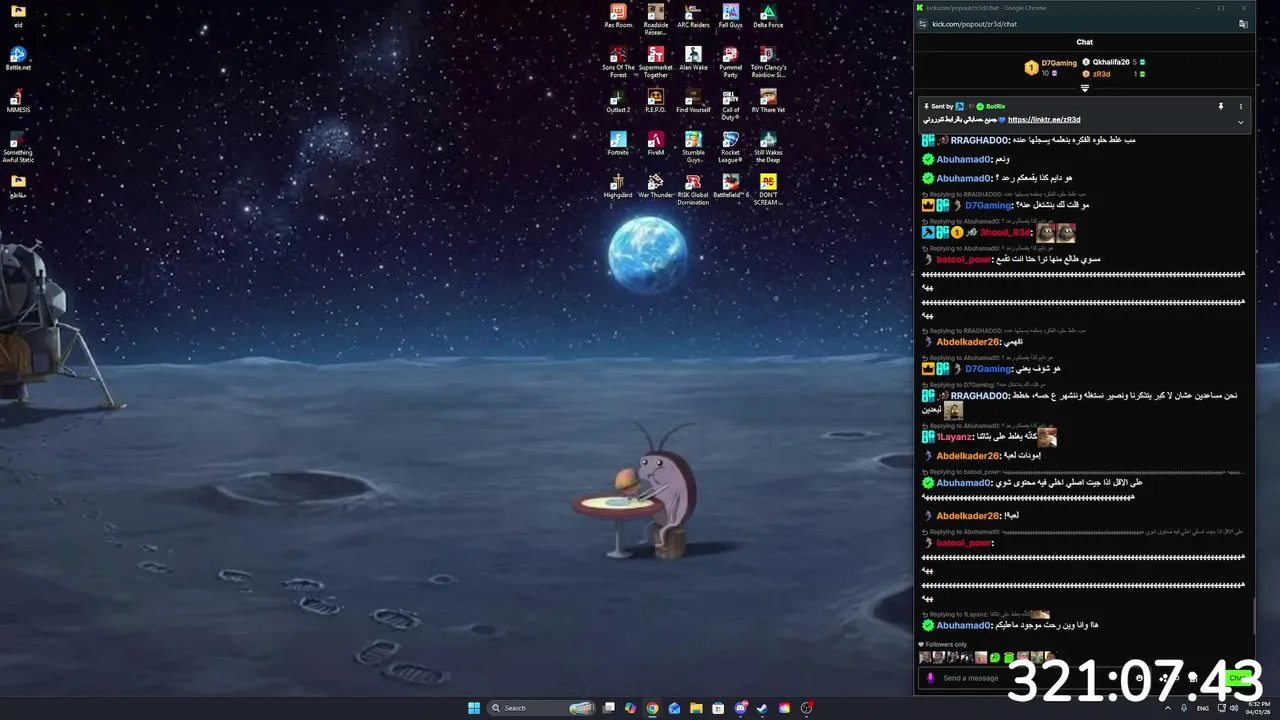Open File Explorer from the taskbar
Screen dimensions: 1280x720
point(696,708)
